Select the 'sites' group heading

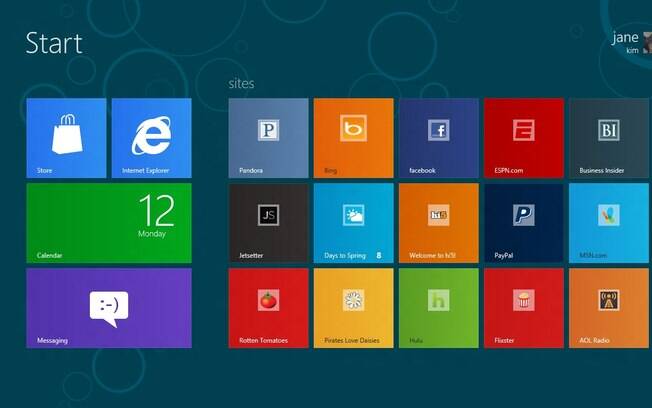click(x=241, y=84)
